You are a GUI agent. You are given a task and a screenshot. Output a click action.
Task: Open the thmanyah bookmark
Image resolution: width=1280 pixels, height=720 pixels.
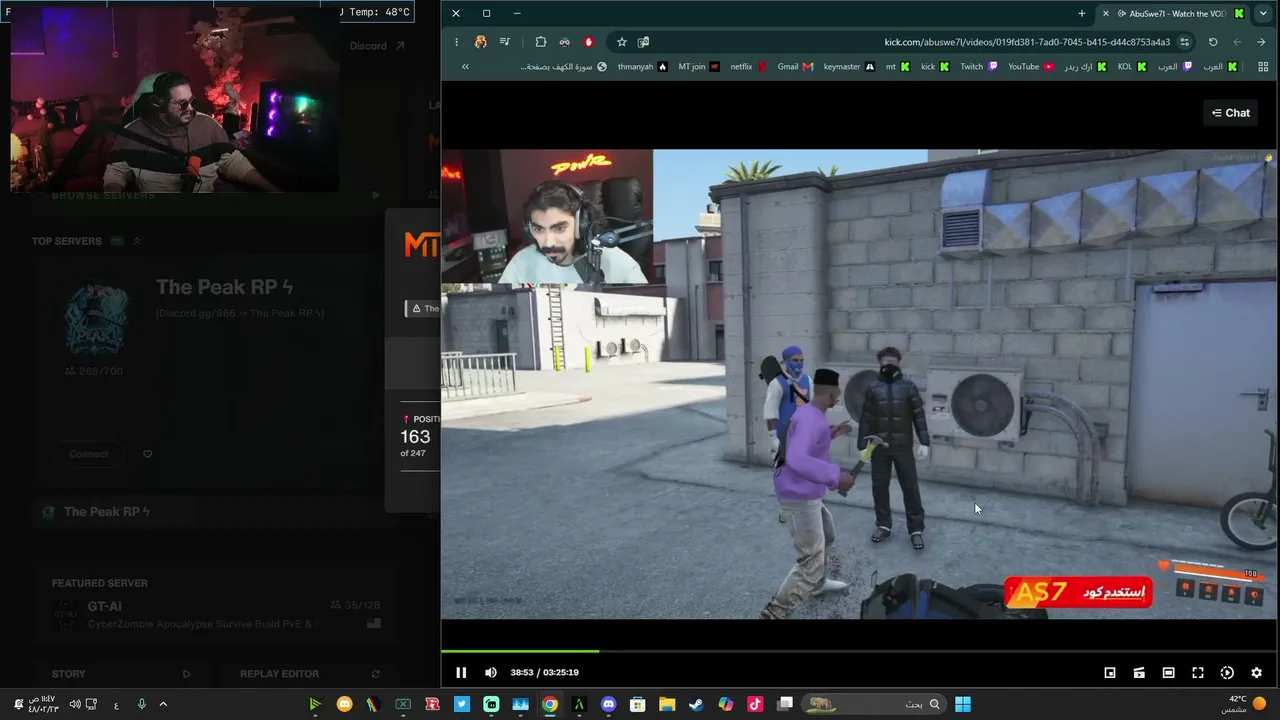point(642,67)
